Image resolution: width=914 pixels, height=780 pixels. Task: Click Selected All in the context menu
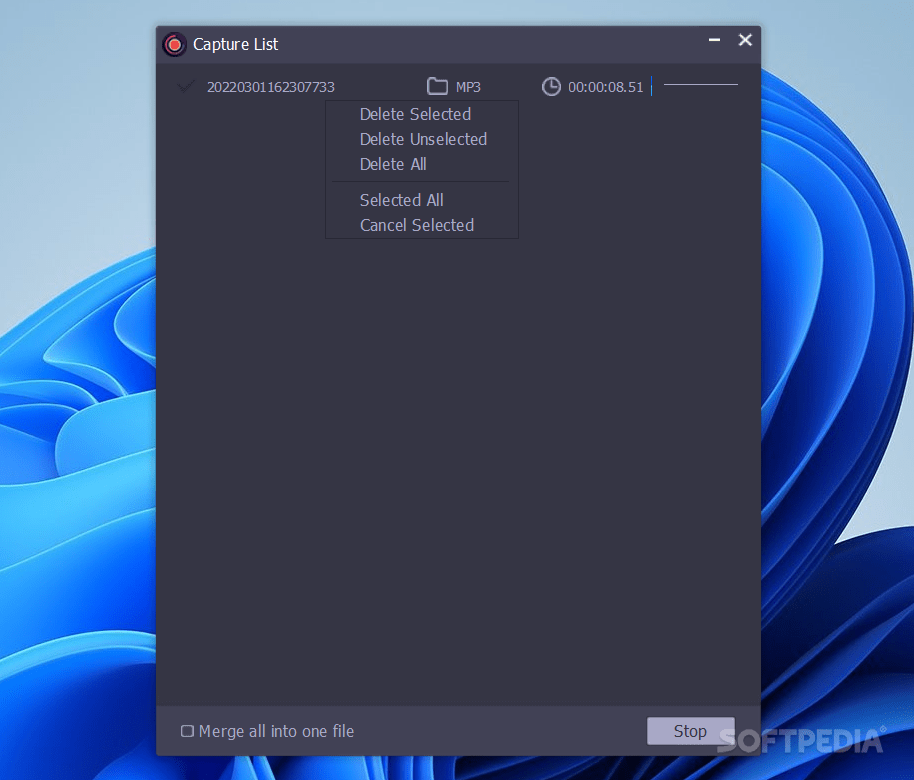click(401, 200)
